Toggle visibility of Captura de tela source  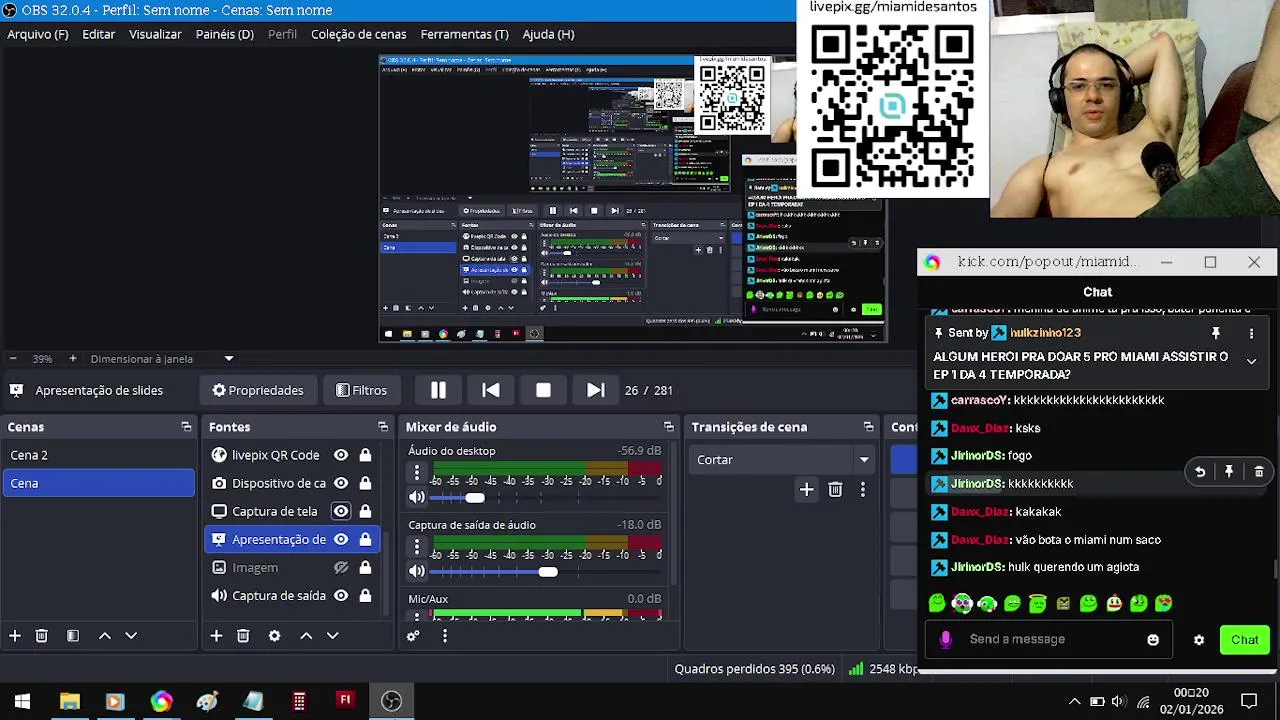pyautogui.click(x=341, y=511)
